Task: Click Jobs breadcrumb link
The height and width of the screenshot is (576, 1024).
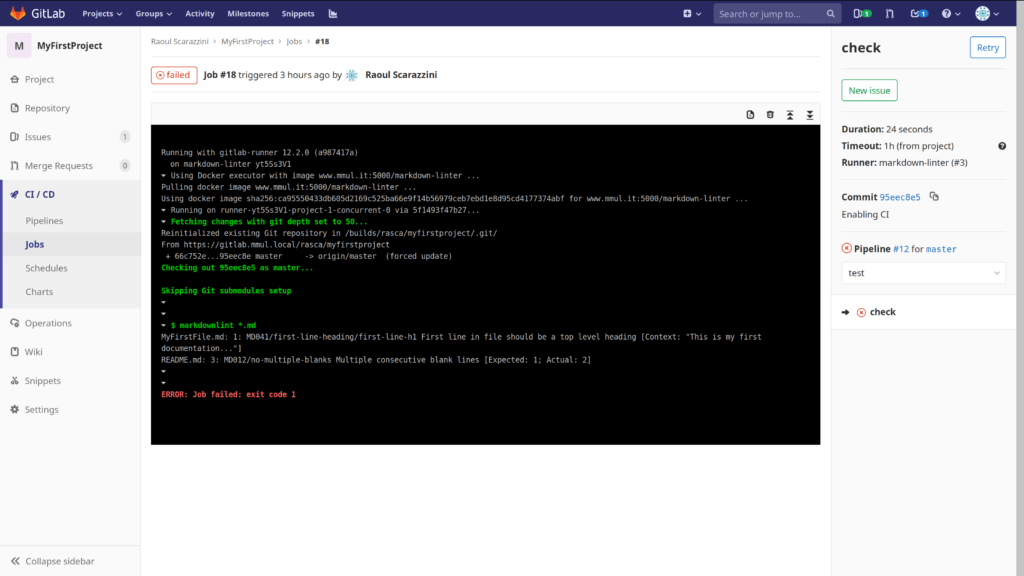Action: (294, 41)
